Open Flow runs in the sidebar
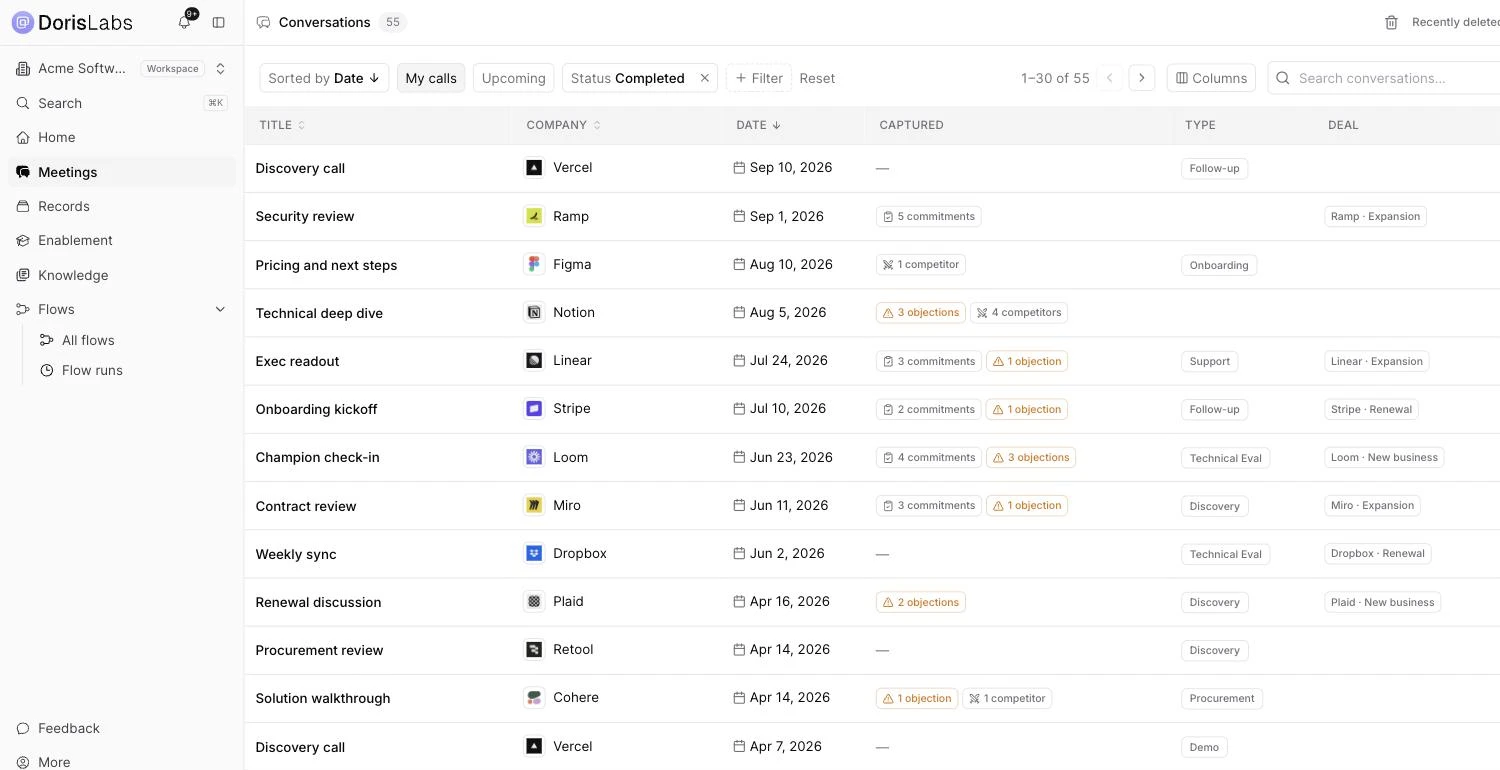Image resolution: width=1500 pixels, height=770 pixels. click(133, 370)
